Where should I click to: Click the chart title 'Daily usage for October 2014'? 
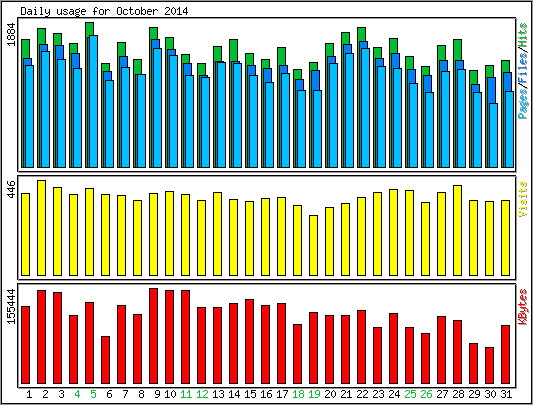click(104, 11)
